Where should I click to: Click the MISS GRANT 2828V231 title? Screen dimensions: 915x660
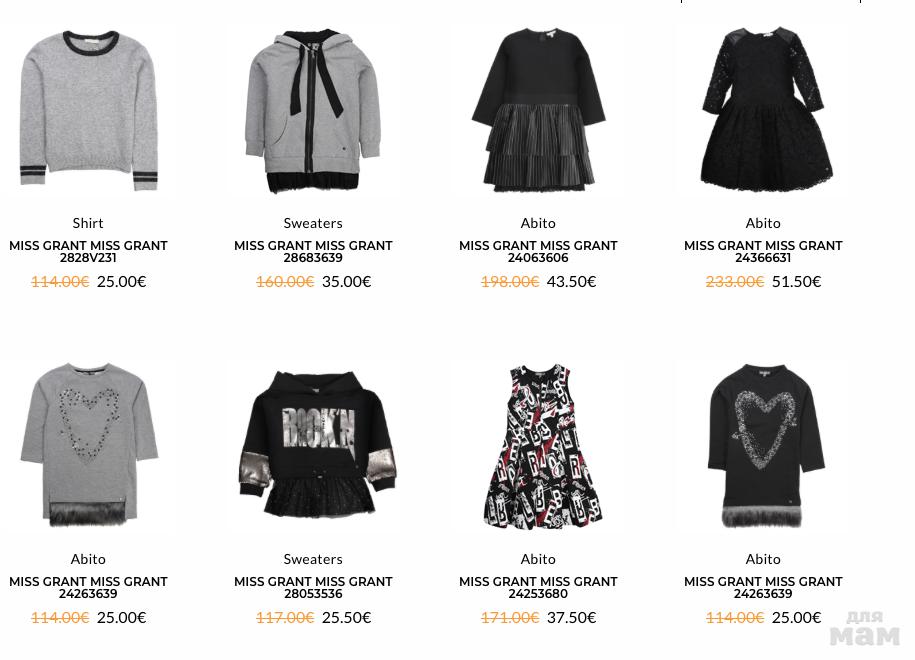pos(88,252)
